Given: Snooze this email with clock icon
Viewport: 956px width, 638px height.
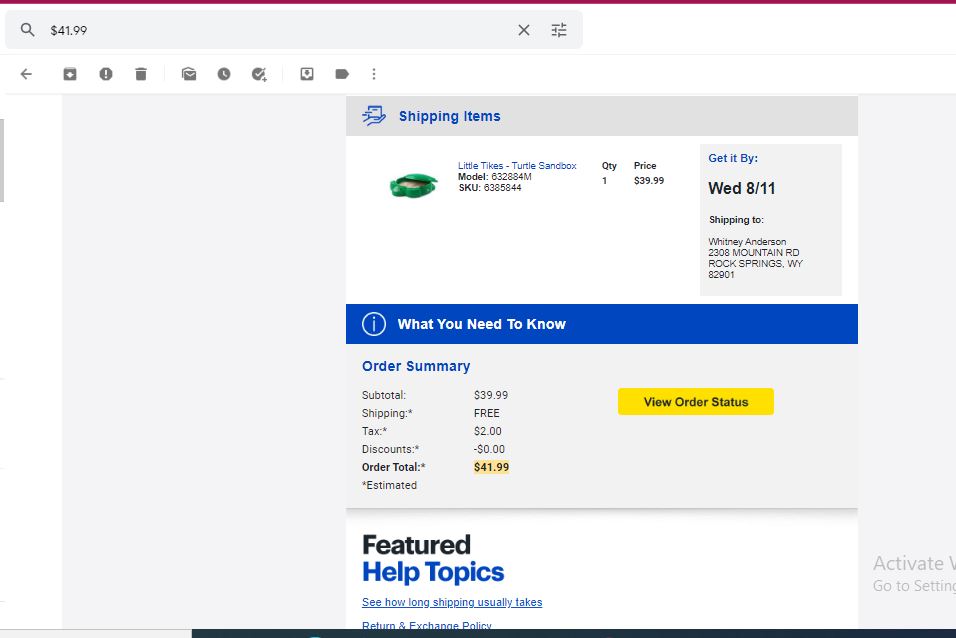Looking at the screenshot, I should (x=224, y=74).
